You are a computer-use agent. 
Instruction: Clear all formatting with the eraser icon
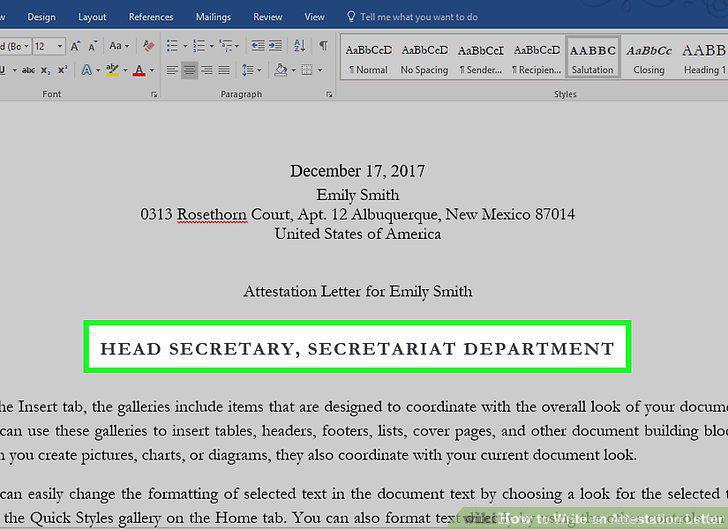tap(149, 46)
